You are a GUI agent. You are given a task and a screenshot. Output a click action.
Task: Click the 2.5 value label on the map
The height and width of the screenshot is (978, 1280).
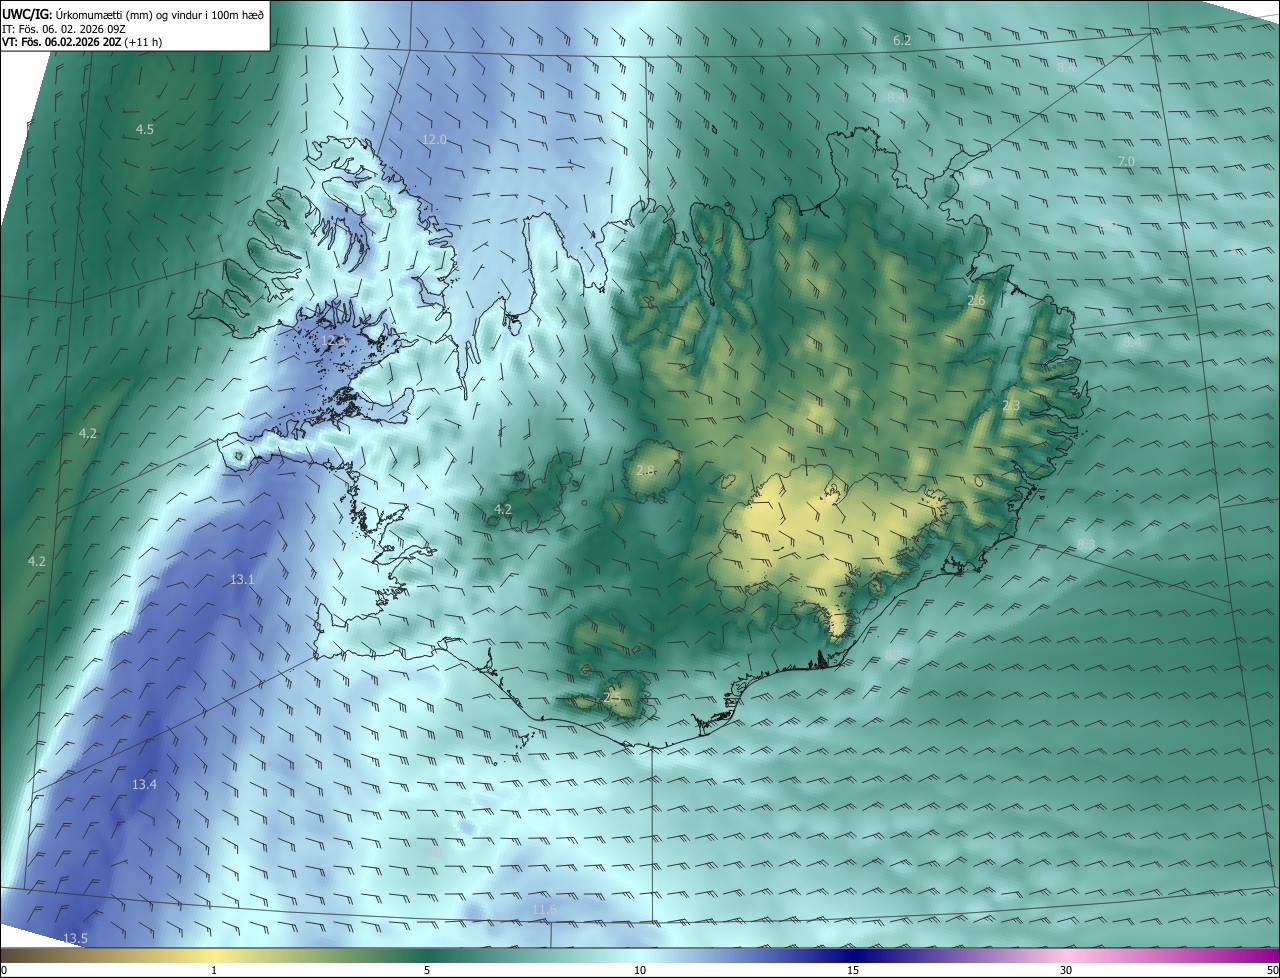tap(613, 697)
